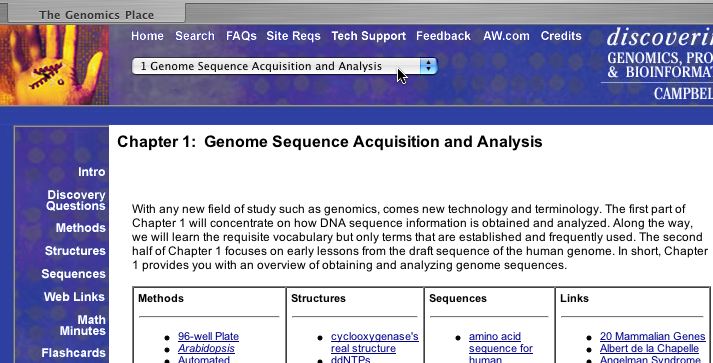
Task: Visit AW.com from the header
Action: 506,36
